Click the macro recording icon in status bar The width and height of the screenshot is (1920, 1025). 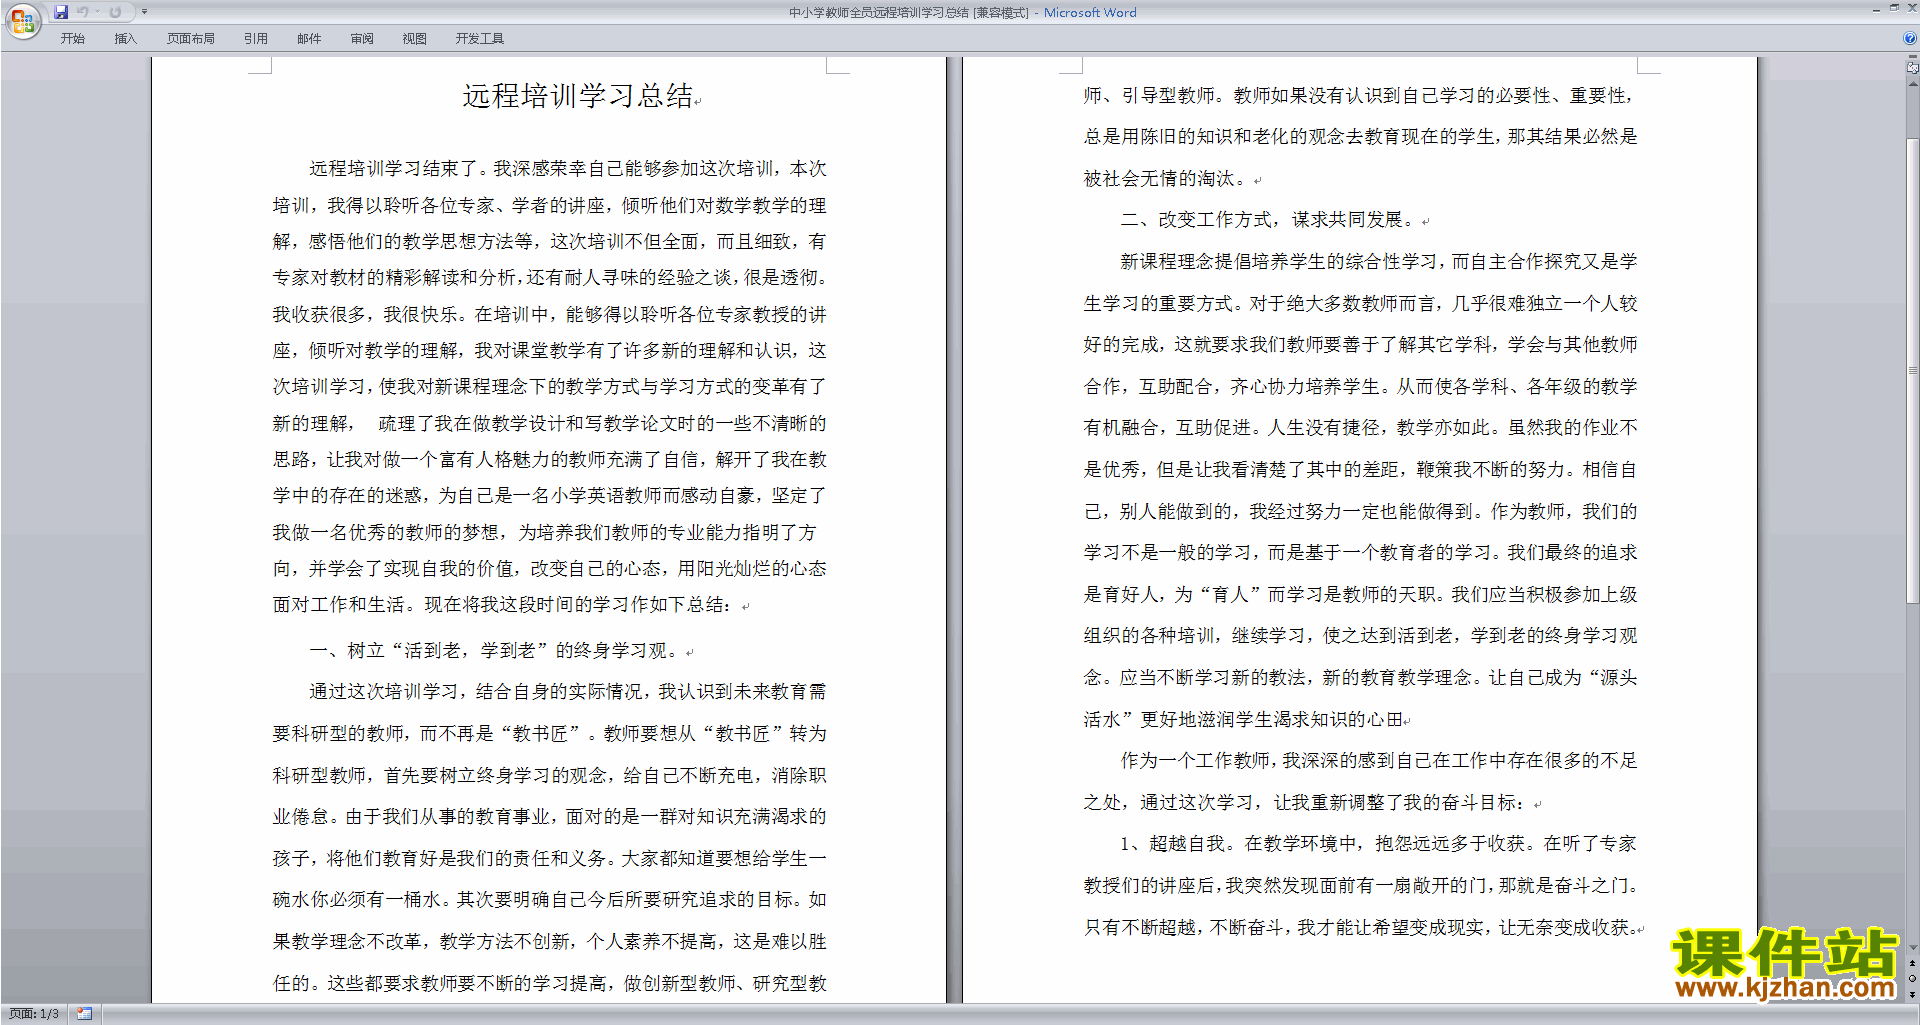pyautogui.click(x=85, y=1014)
